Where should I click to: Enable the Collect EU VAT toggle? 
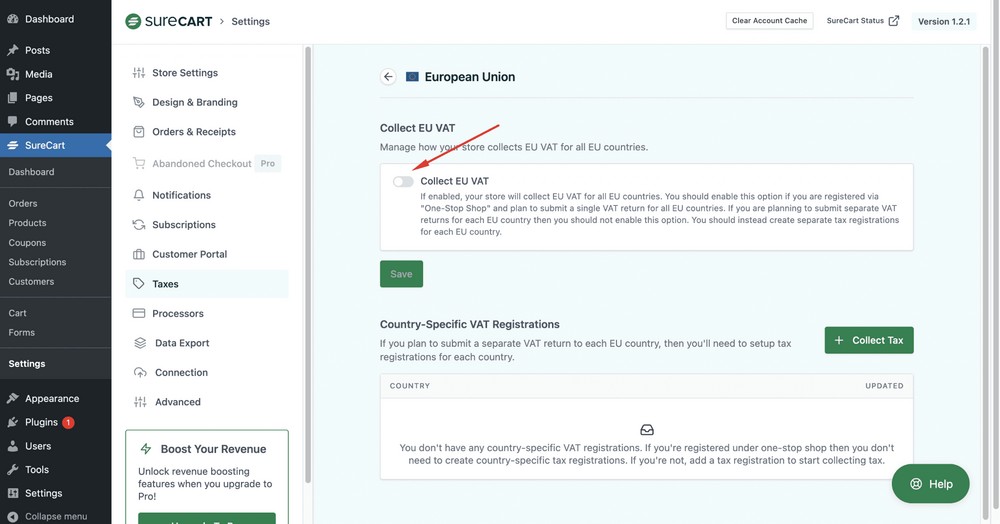tap(403, 182)
